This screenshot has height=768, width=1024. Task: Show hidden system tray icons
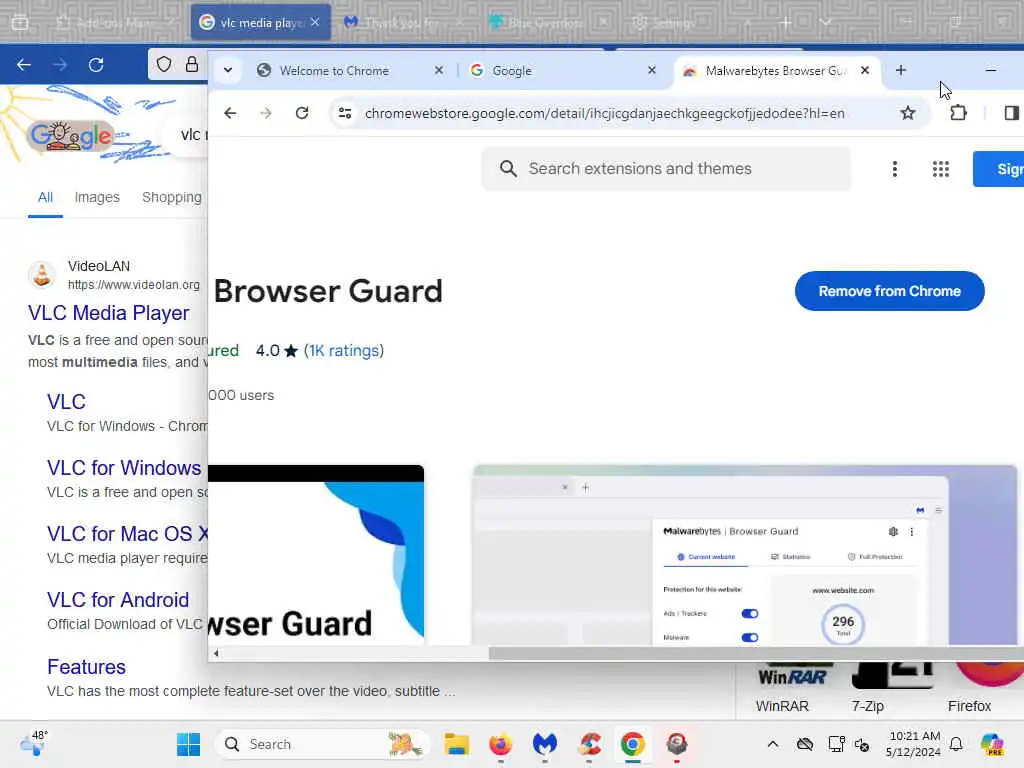coord(773,744)
